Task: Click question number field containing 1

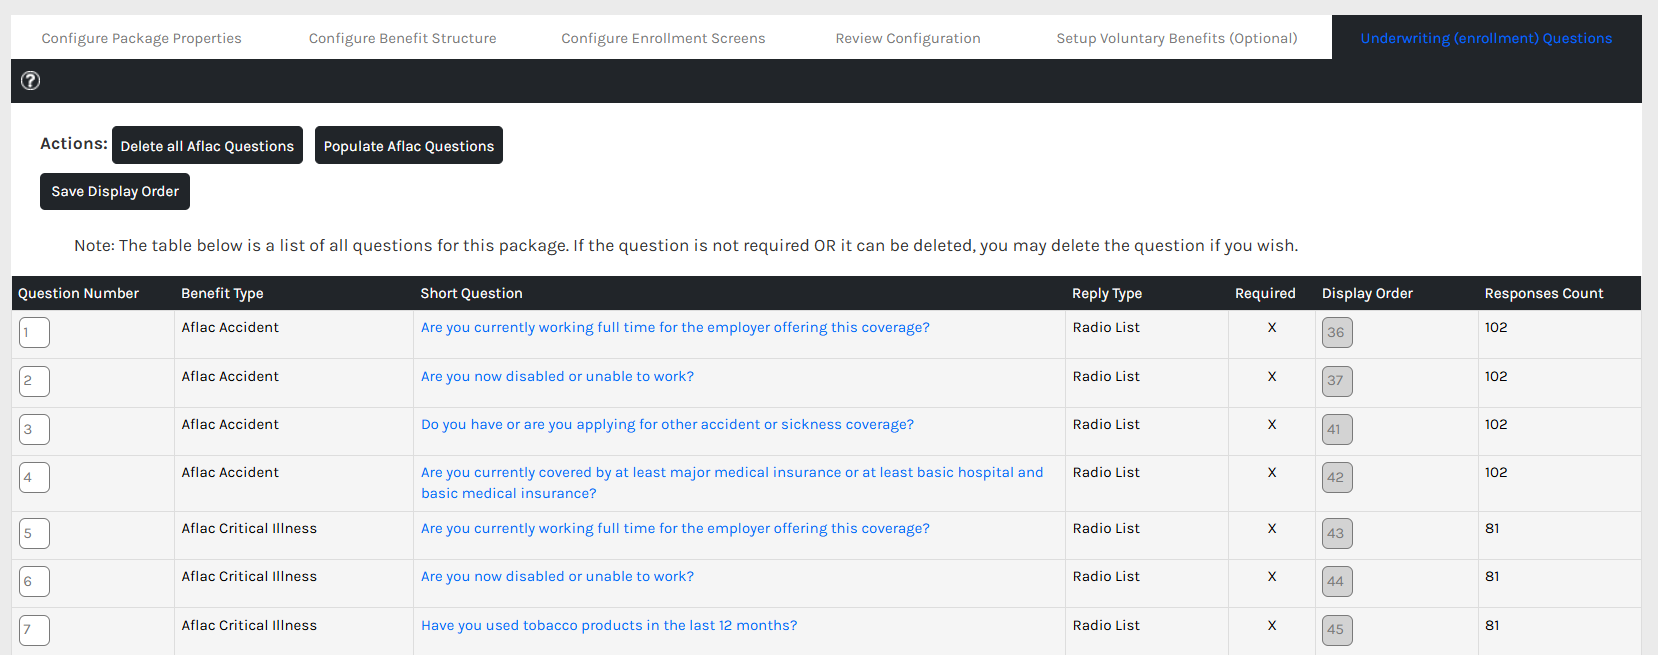Action: click(x=34, y=332)
